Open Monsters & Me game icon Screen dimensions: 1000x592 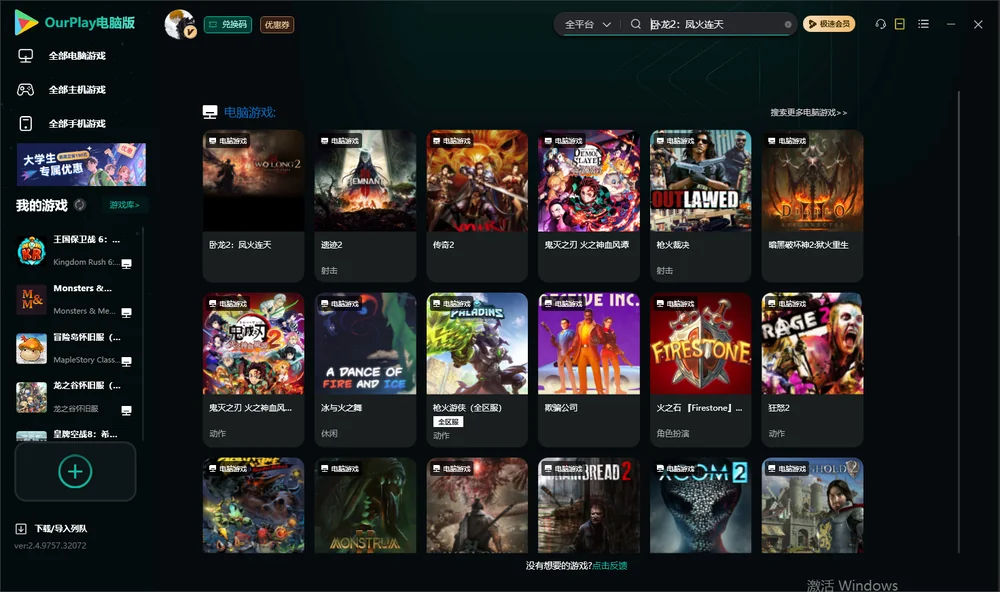31,299
